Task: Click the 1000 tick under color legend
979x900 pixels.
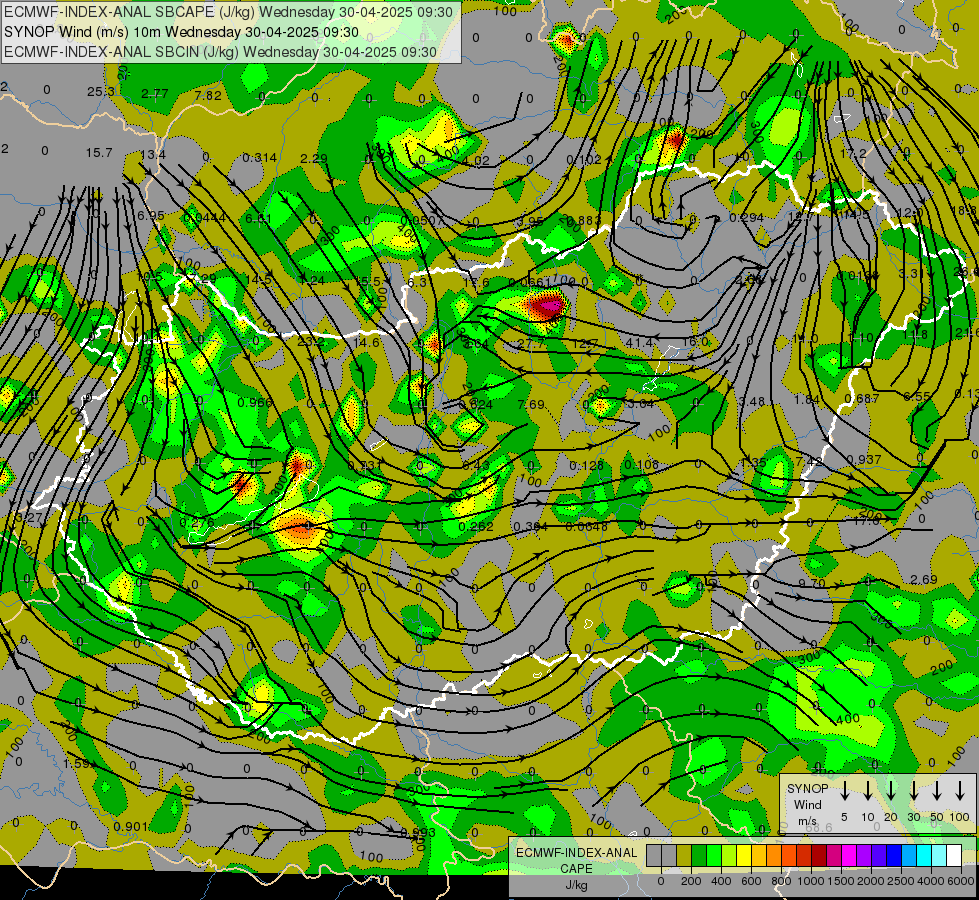Action: point(811,881)
